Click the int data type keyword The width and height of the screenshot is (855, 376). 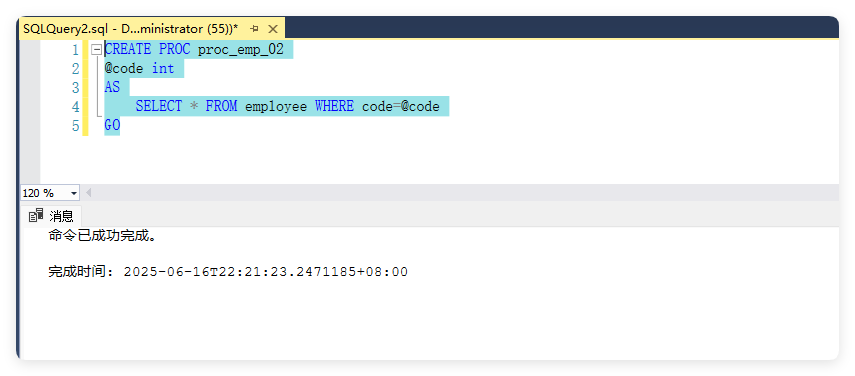163,69
